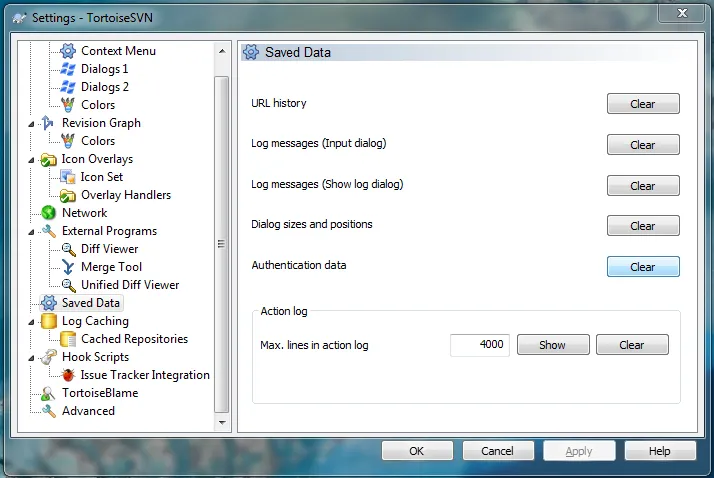Click the Help button
The width and height of the screenshot is (714, 478).
coord(660,451)
